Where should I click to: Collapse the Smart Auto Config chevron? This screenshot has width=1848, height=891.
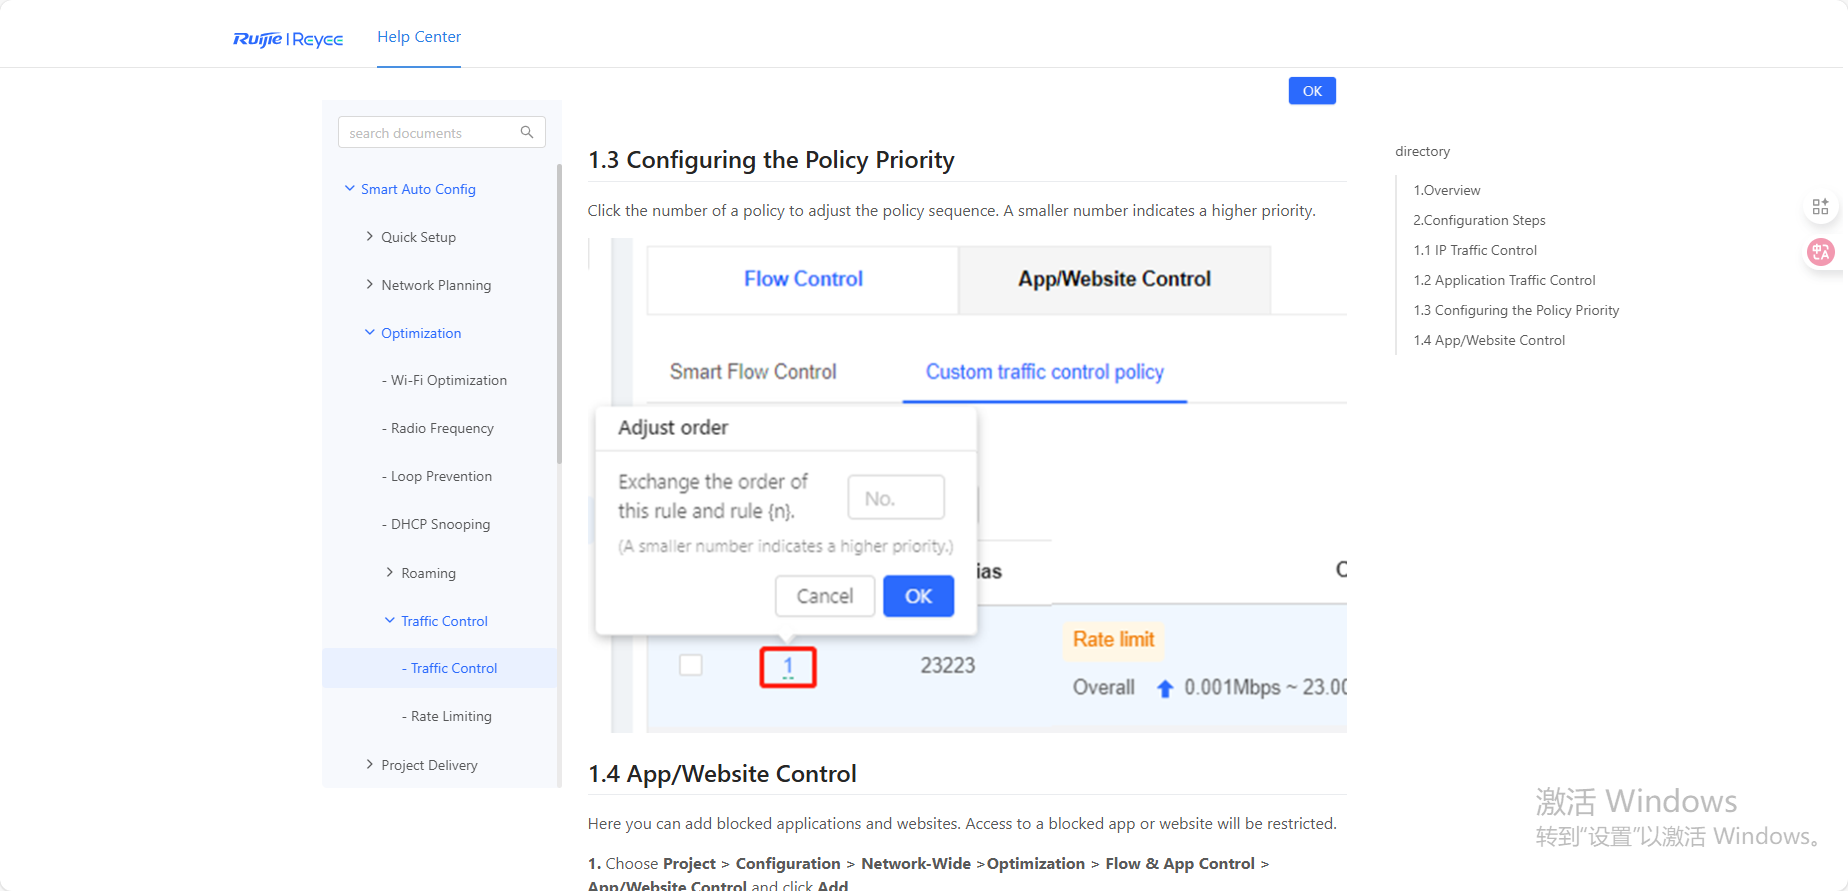click(x=349, y=188)
